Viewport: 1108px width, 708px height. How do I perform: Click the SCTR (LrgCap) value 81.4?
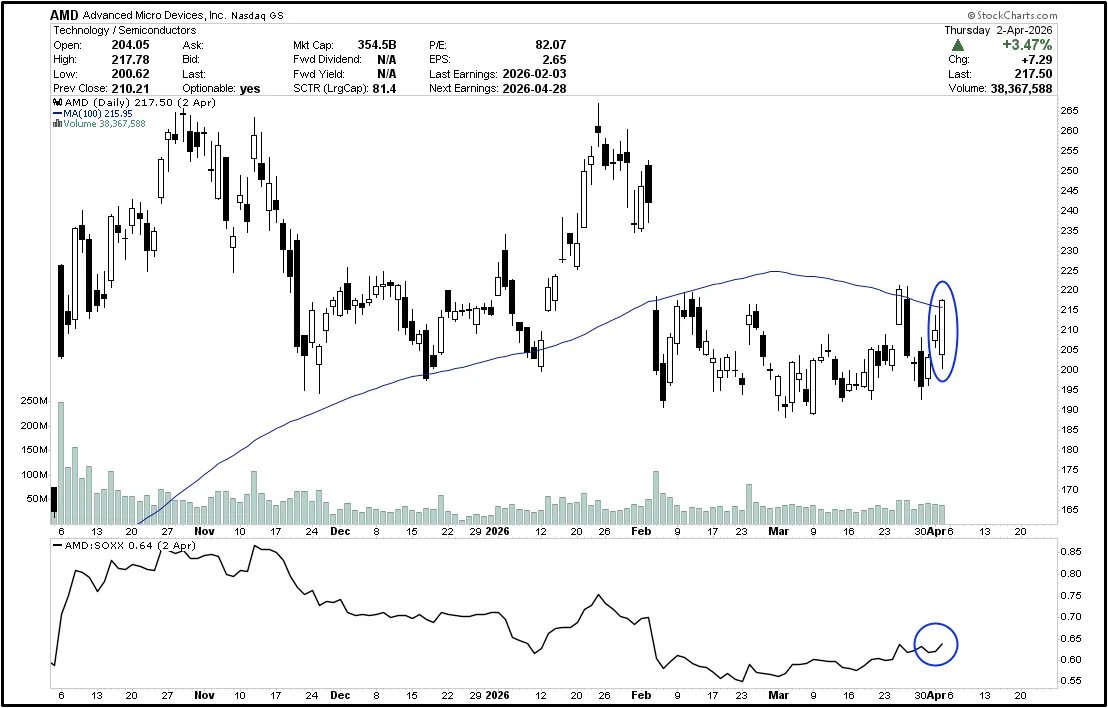(384, 88)
